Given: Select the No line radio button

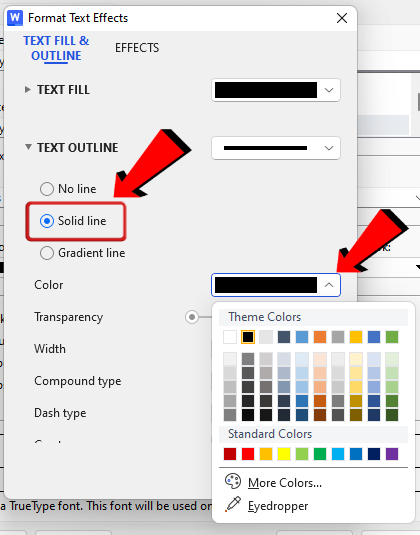Looking at the screenshot, I should (47, 189).
